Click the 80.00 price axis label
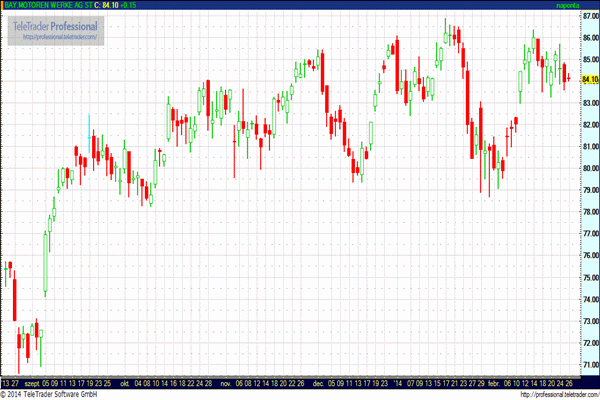 (x=591, y=168)
